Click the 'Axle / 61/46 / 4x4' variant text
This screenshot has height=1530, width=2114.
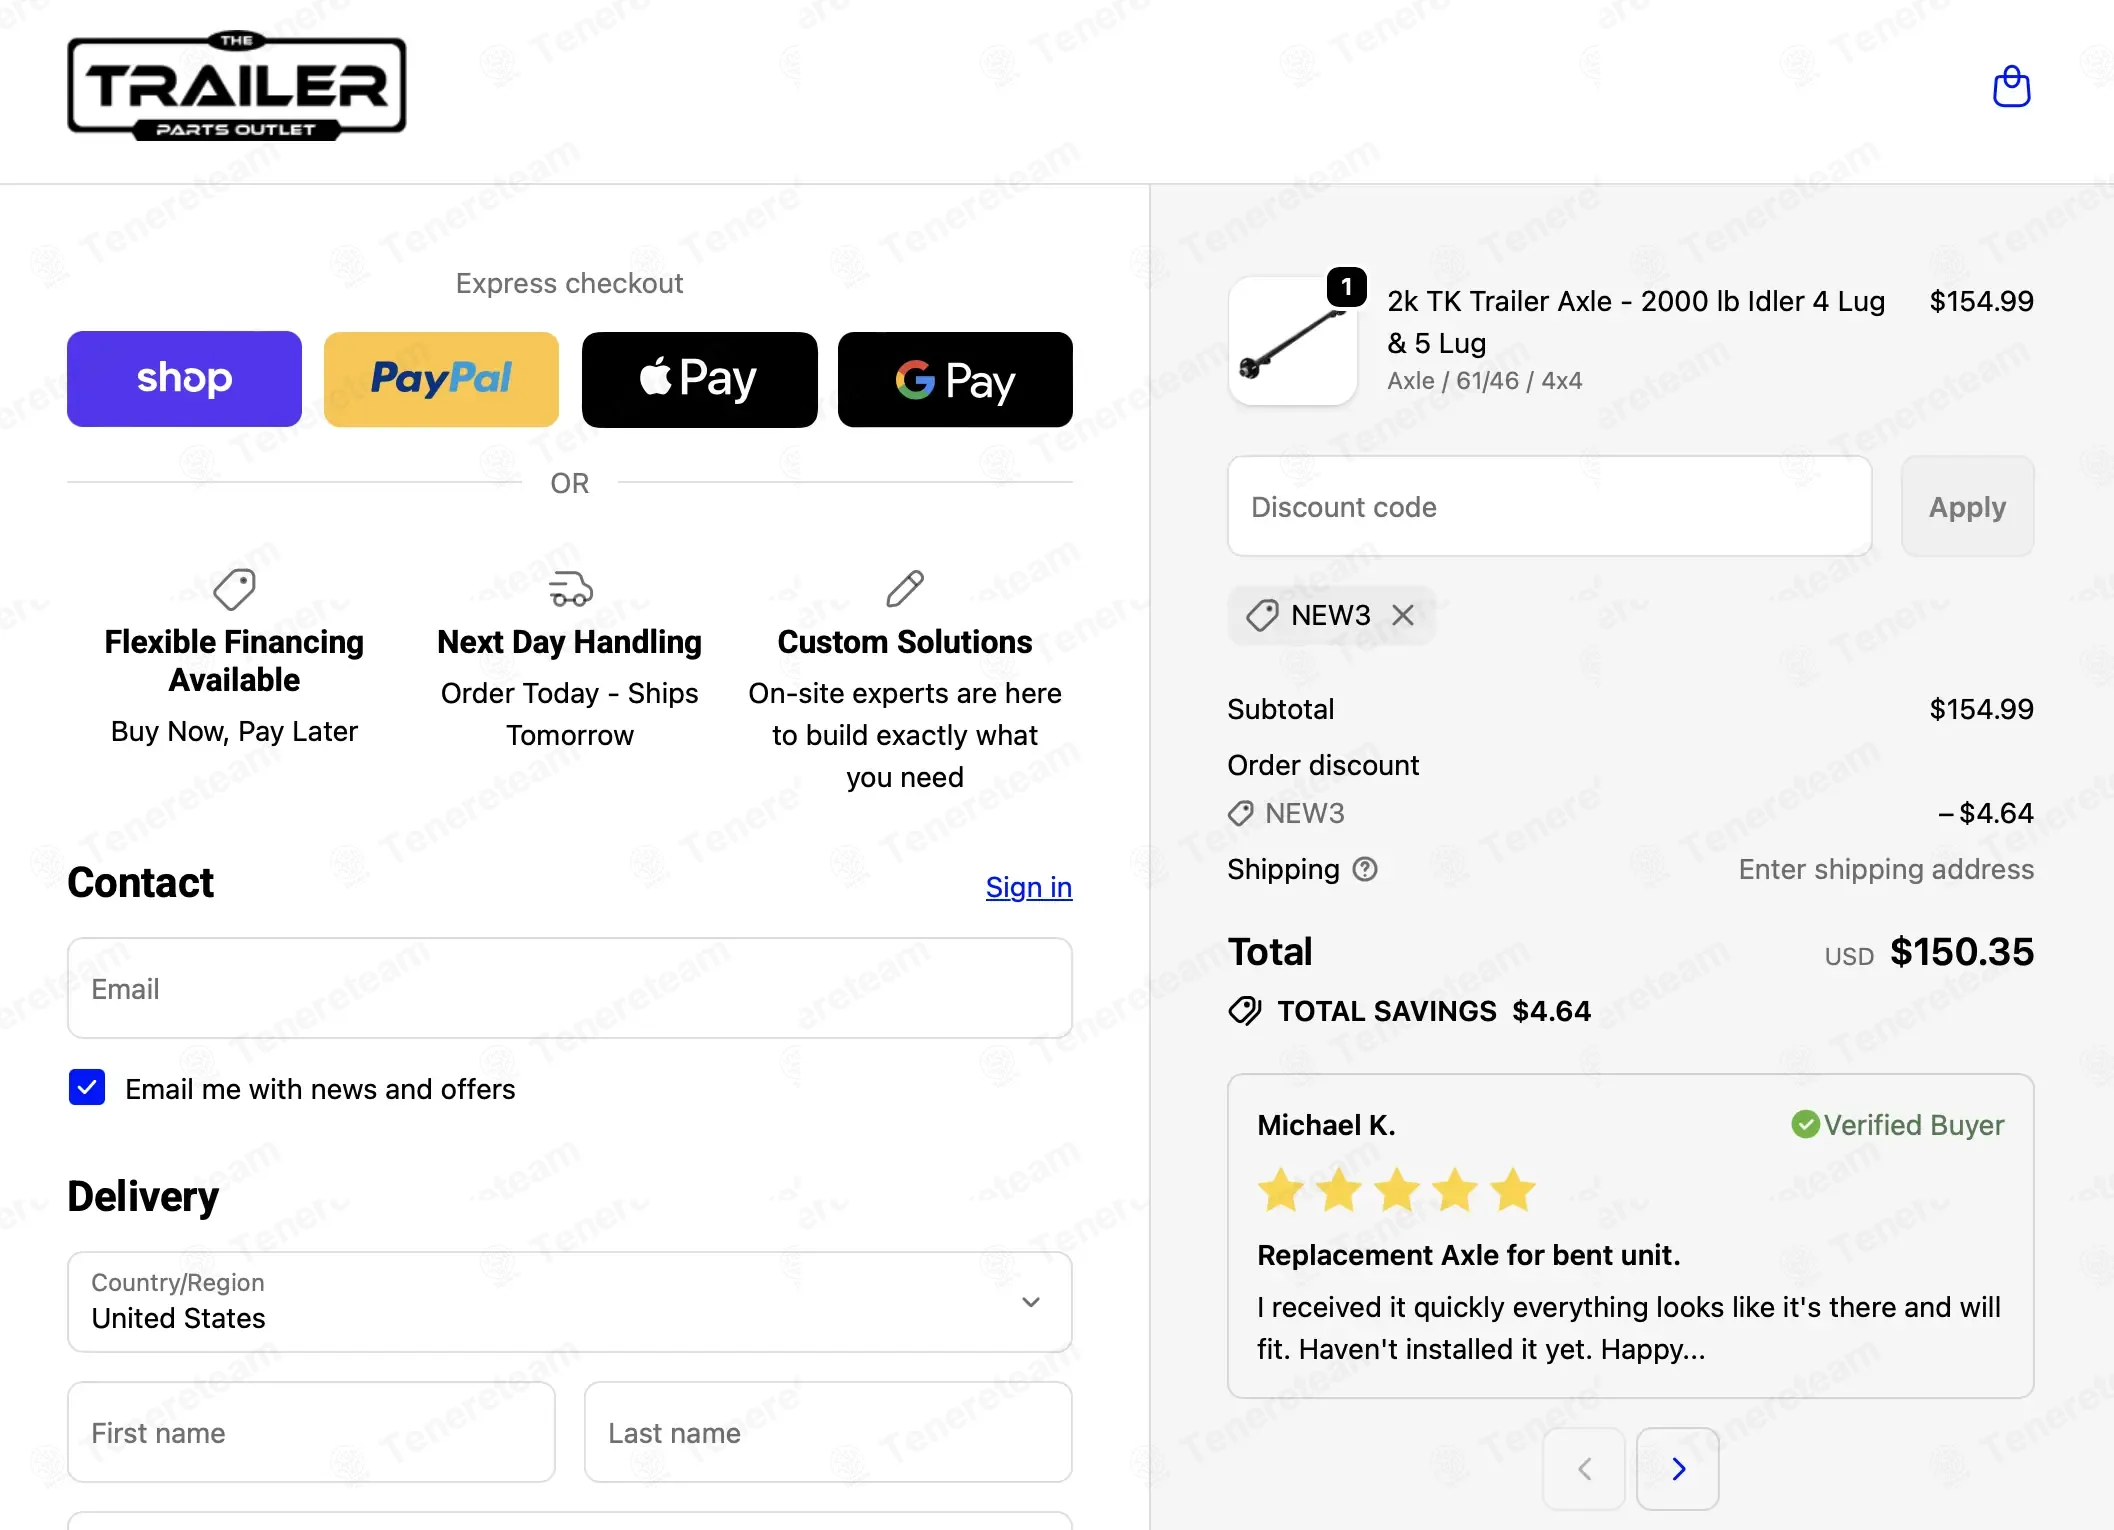coord(1485,380)
